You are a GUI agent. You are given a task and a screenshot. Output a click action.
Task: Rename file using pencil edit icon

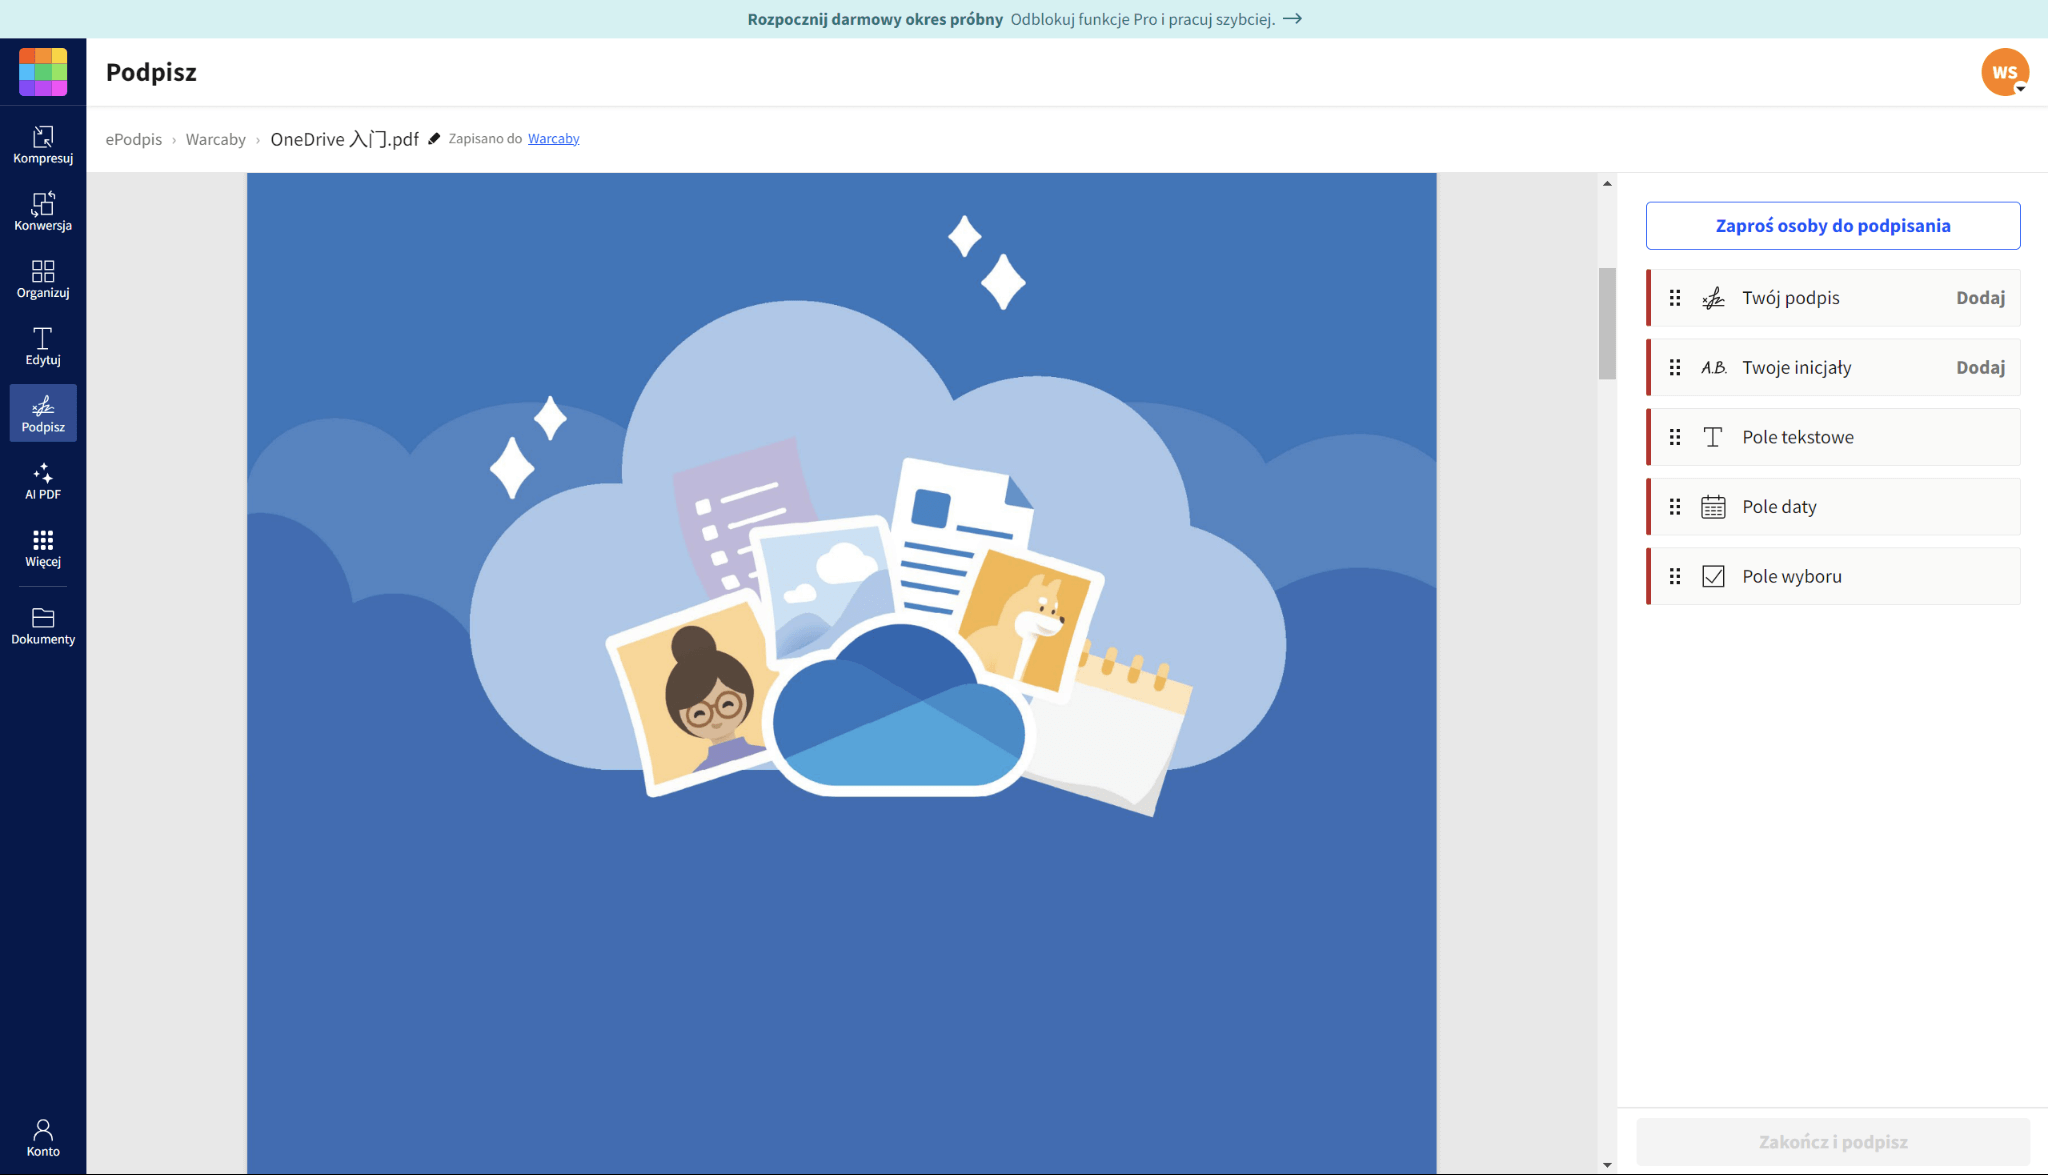(x=434, y=139)
